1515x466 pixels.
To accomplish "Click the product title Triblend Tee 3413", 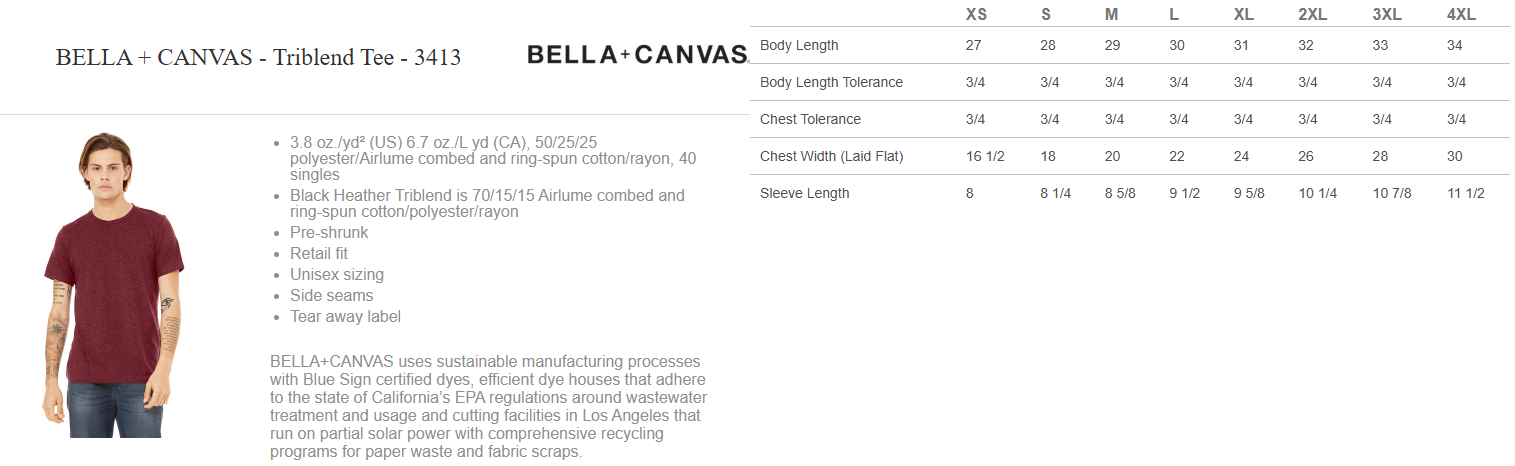I will tap(258, 57).
